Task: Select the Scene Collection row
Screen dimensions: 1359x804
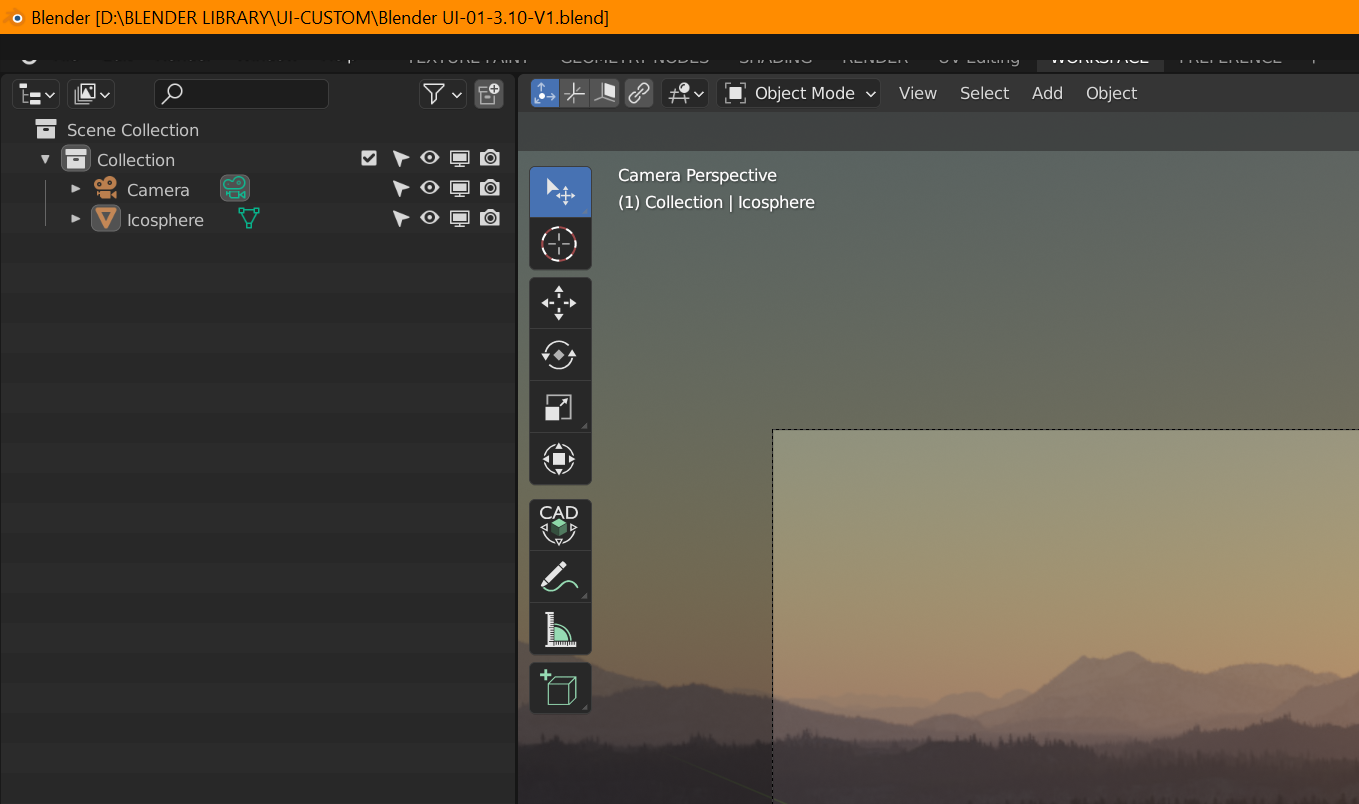Action: [258, 129]
